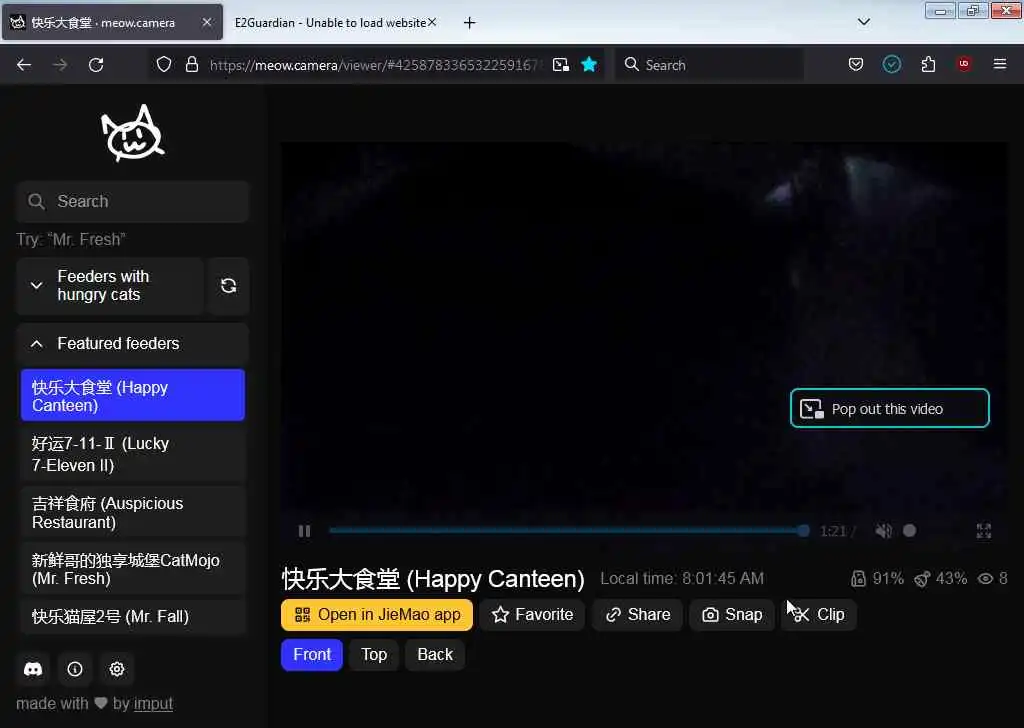
Task: Toggle the bookmark star in address bar
Action: click(589, 65)
